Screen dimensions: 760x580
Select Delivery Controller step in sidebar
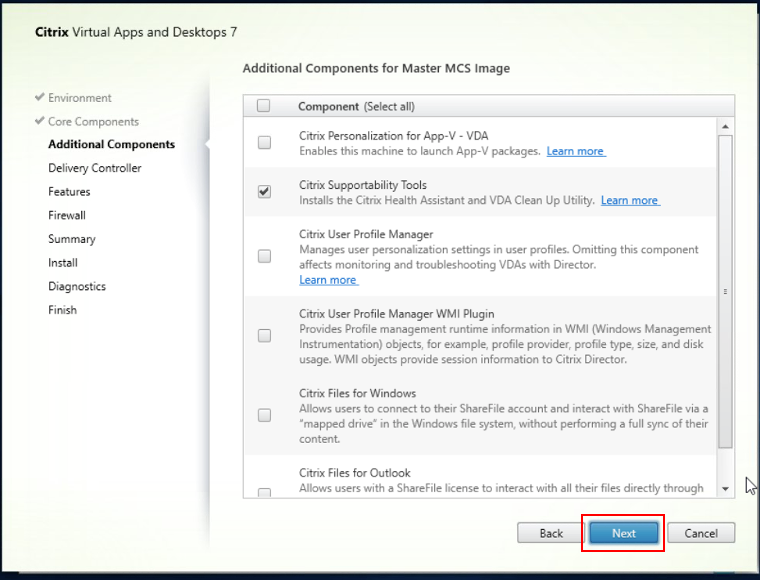click(95, 168)
